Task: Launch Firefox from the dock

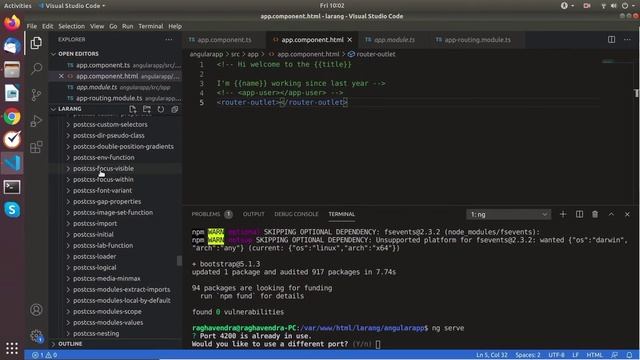Action: pos(12,22)
